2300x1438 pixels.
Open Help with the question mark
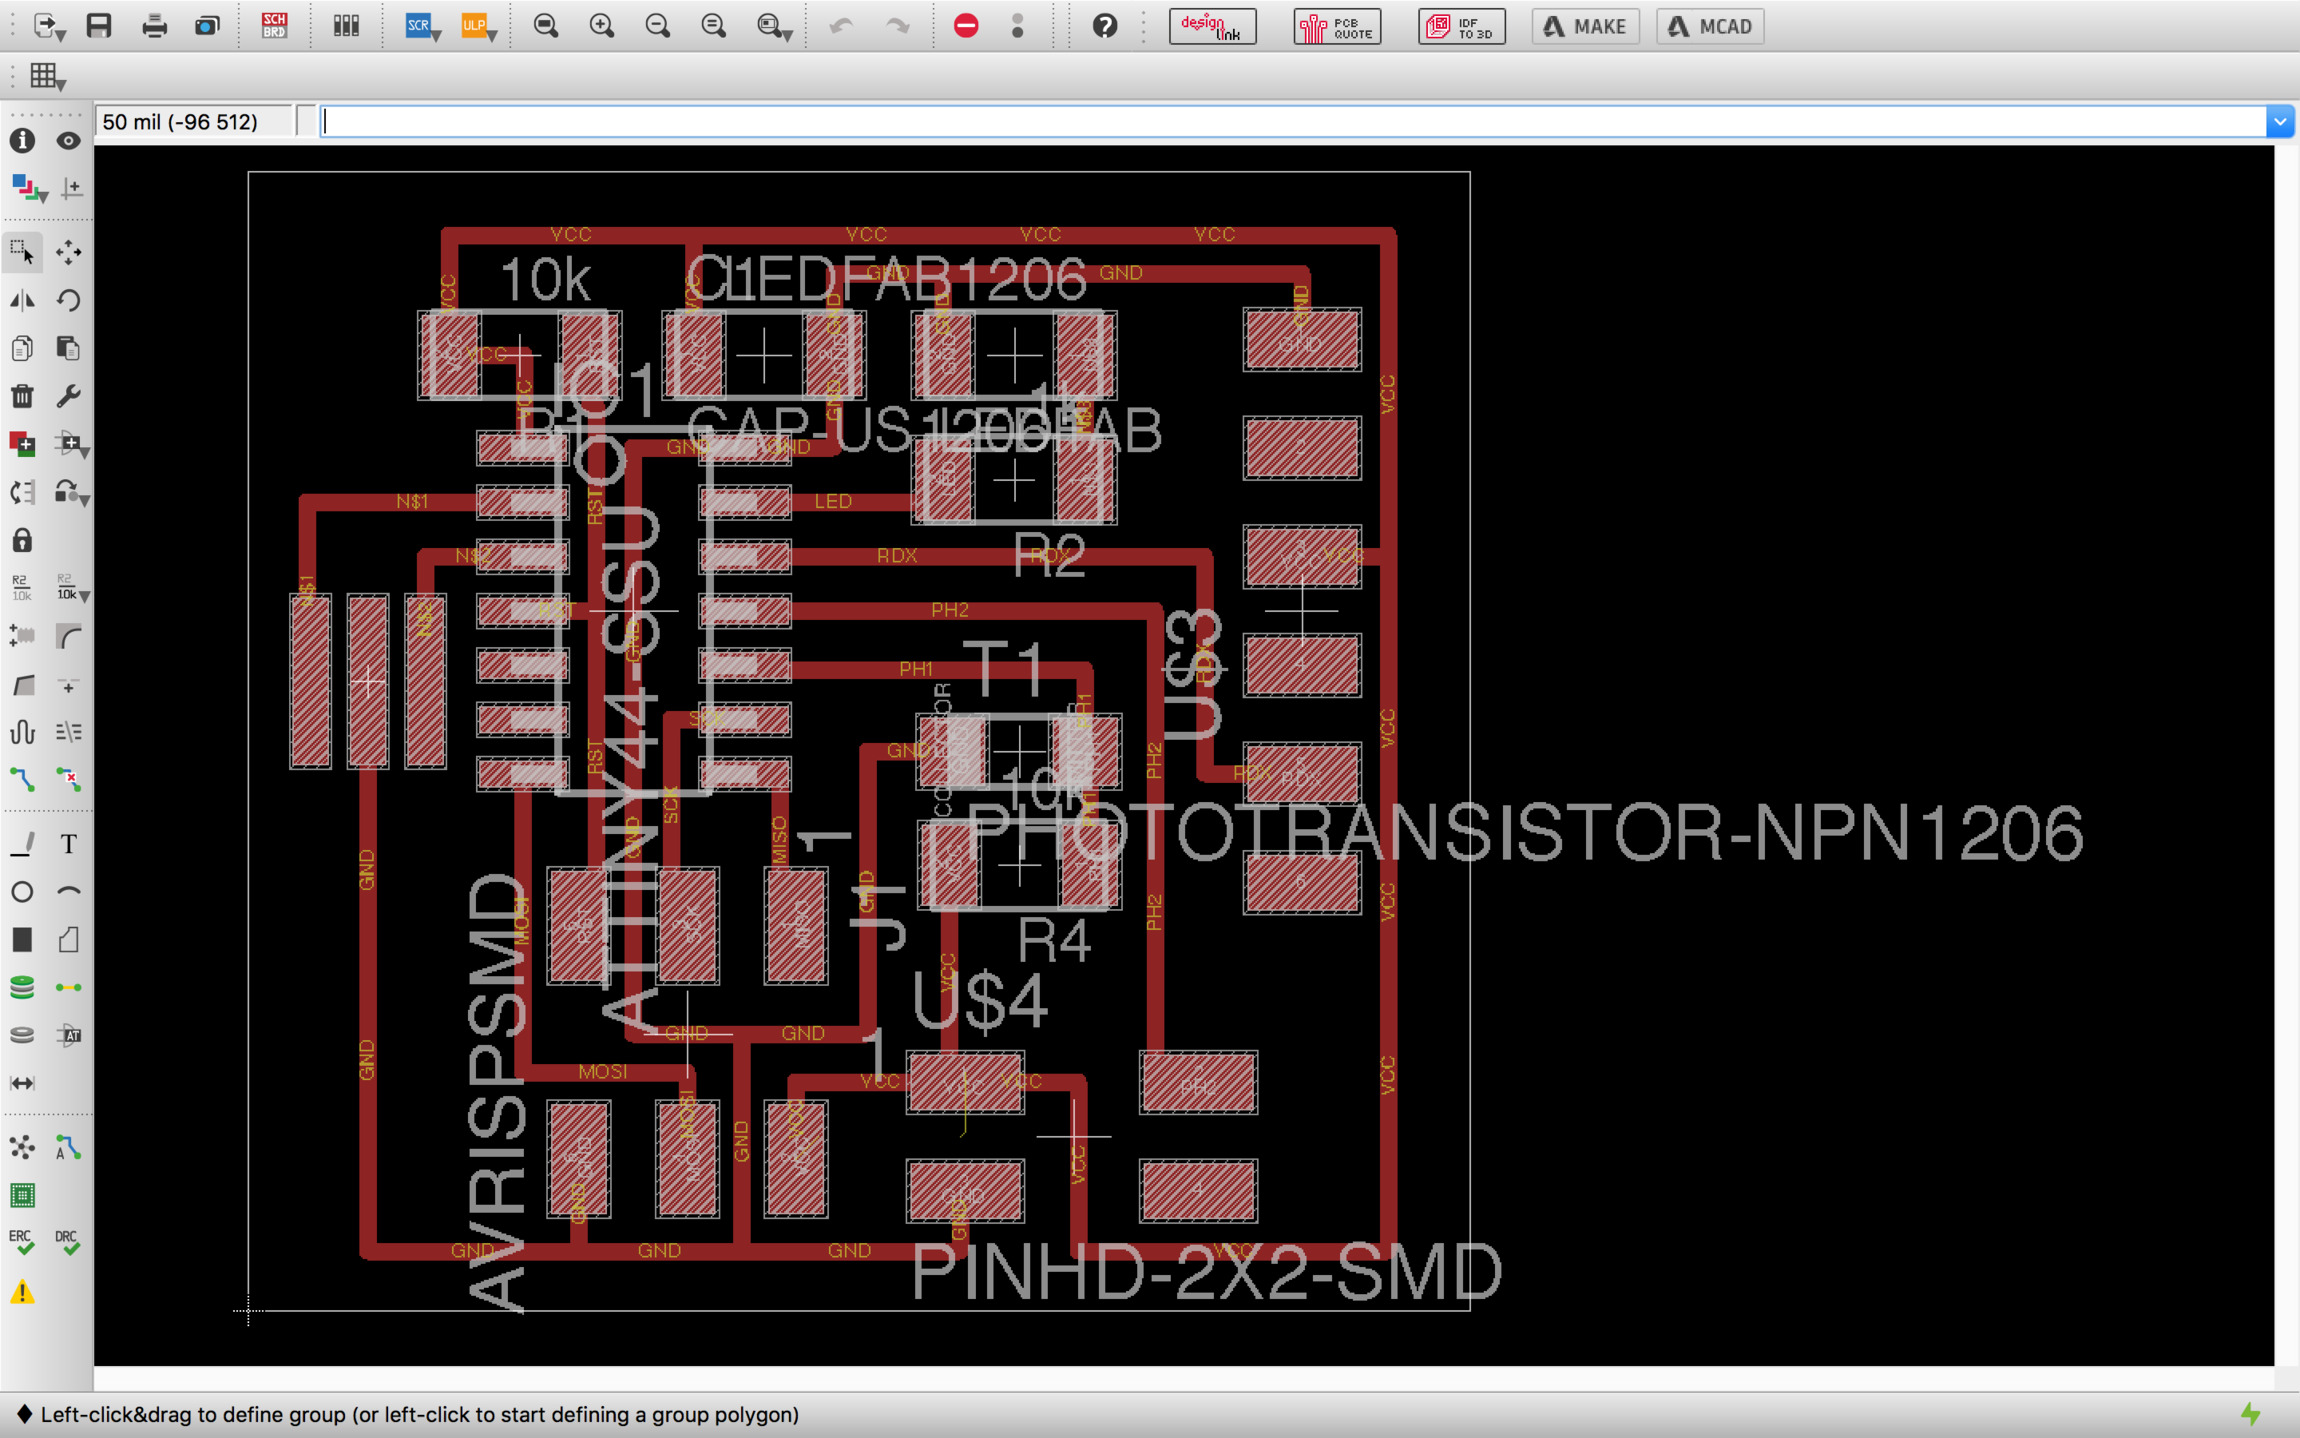(x=1105, y=26)
